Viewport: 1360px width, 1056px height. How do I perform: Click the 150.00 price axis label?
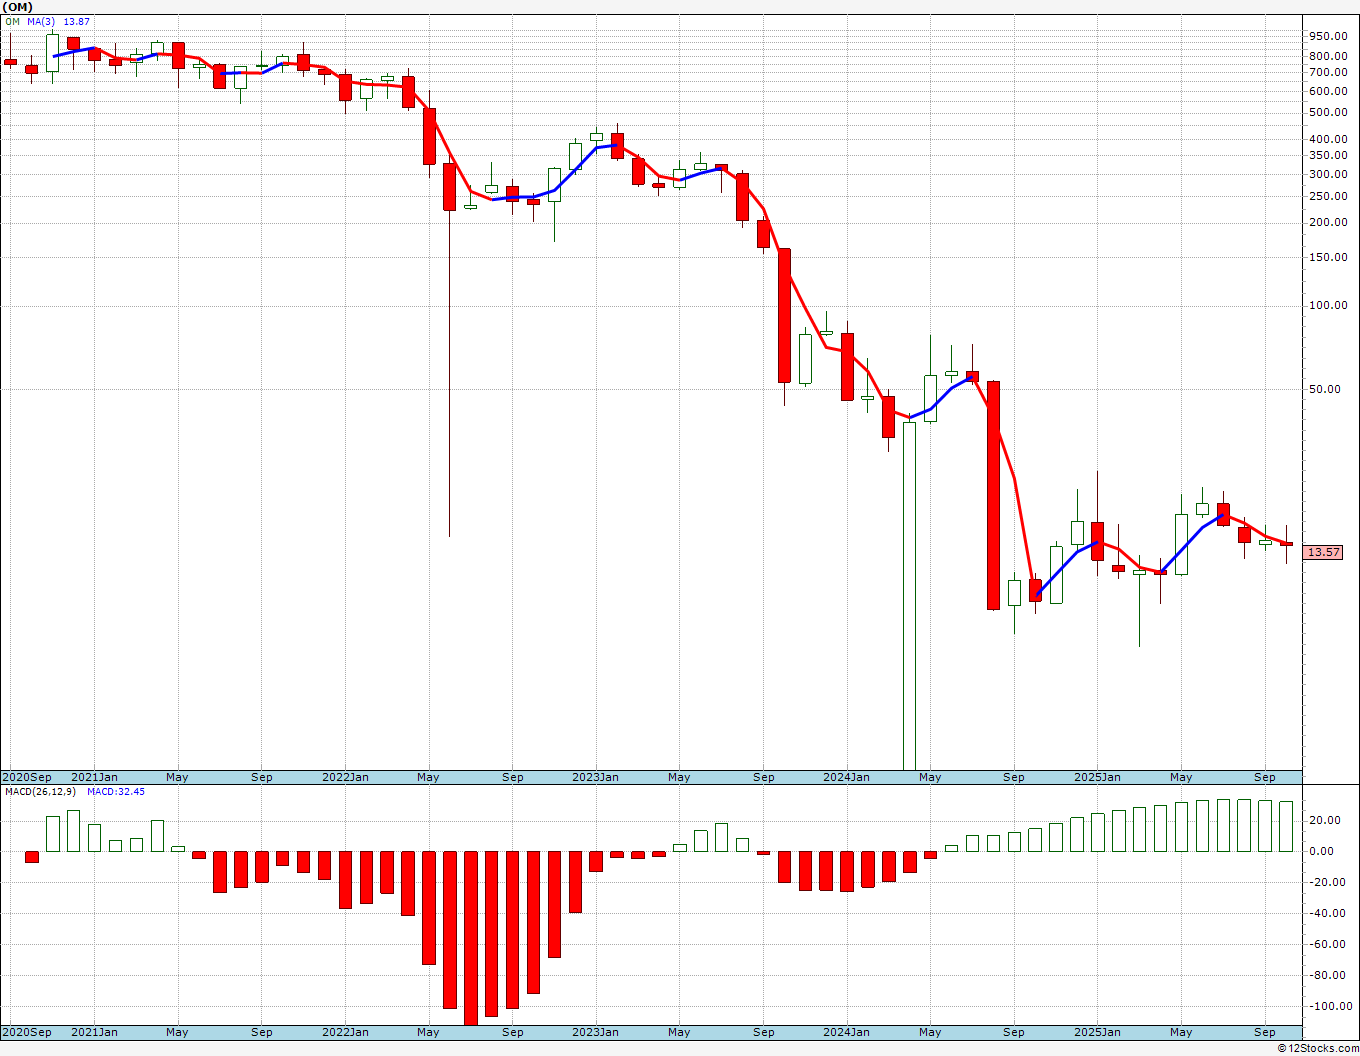[1328, 257]
